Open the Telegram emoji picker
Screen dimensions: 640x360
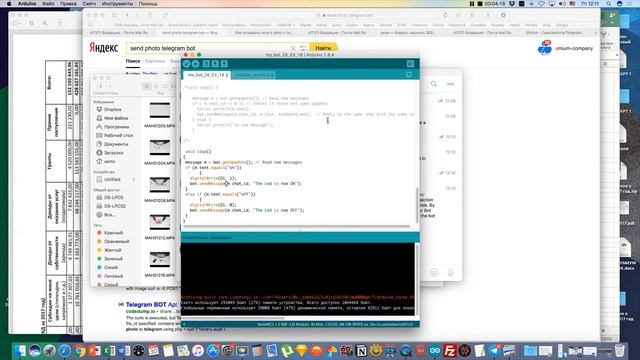pos(434,272)
